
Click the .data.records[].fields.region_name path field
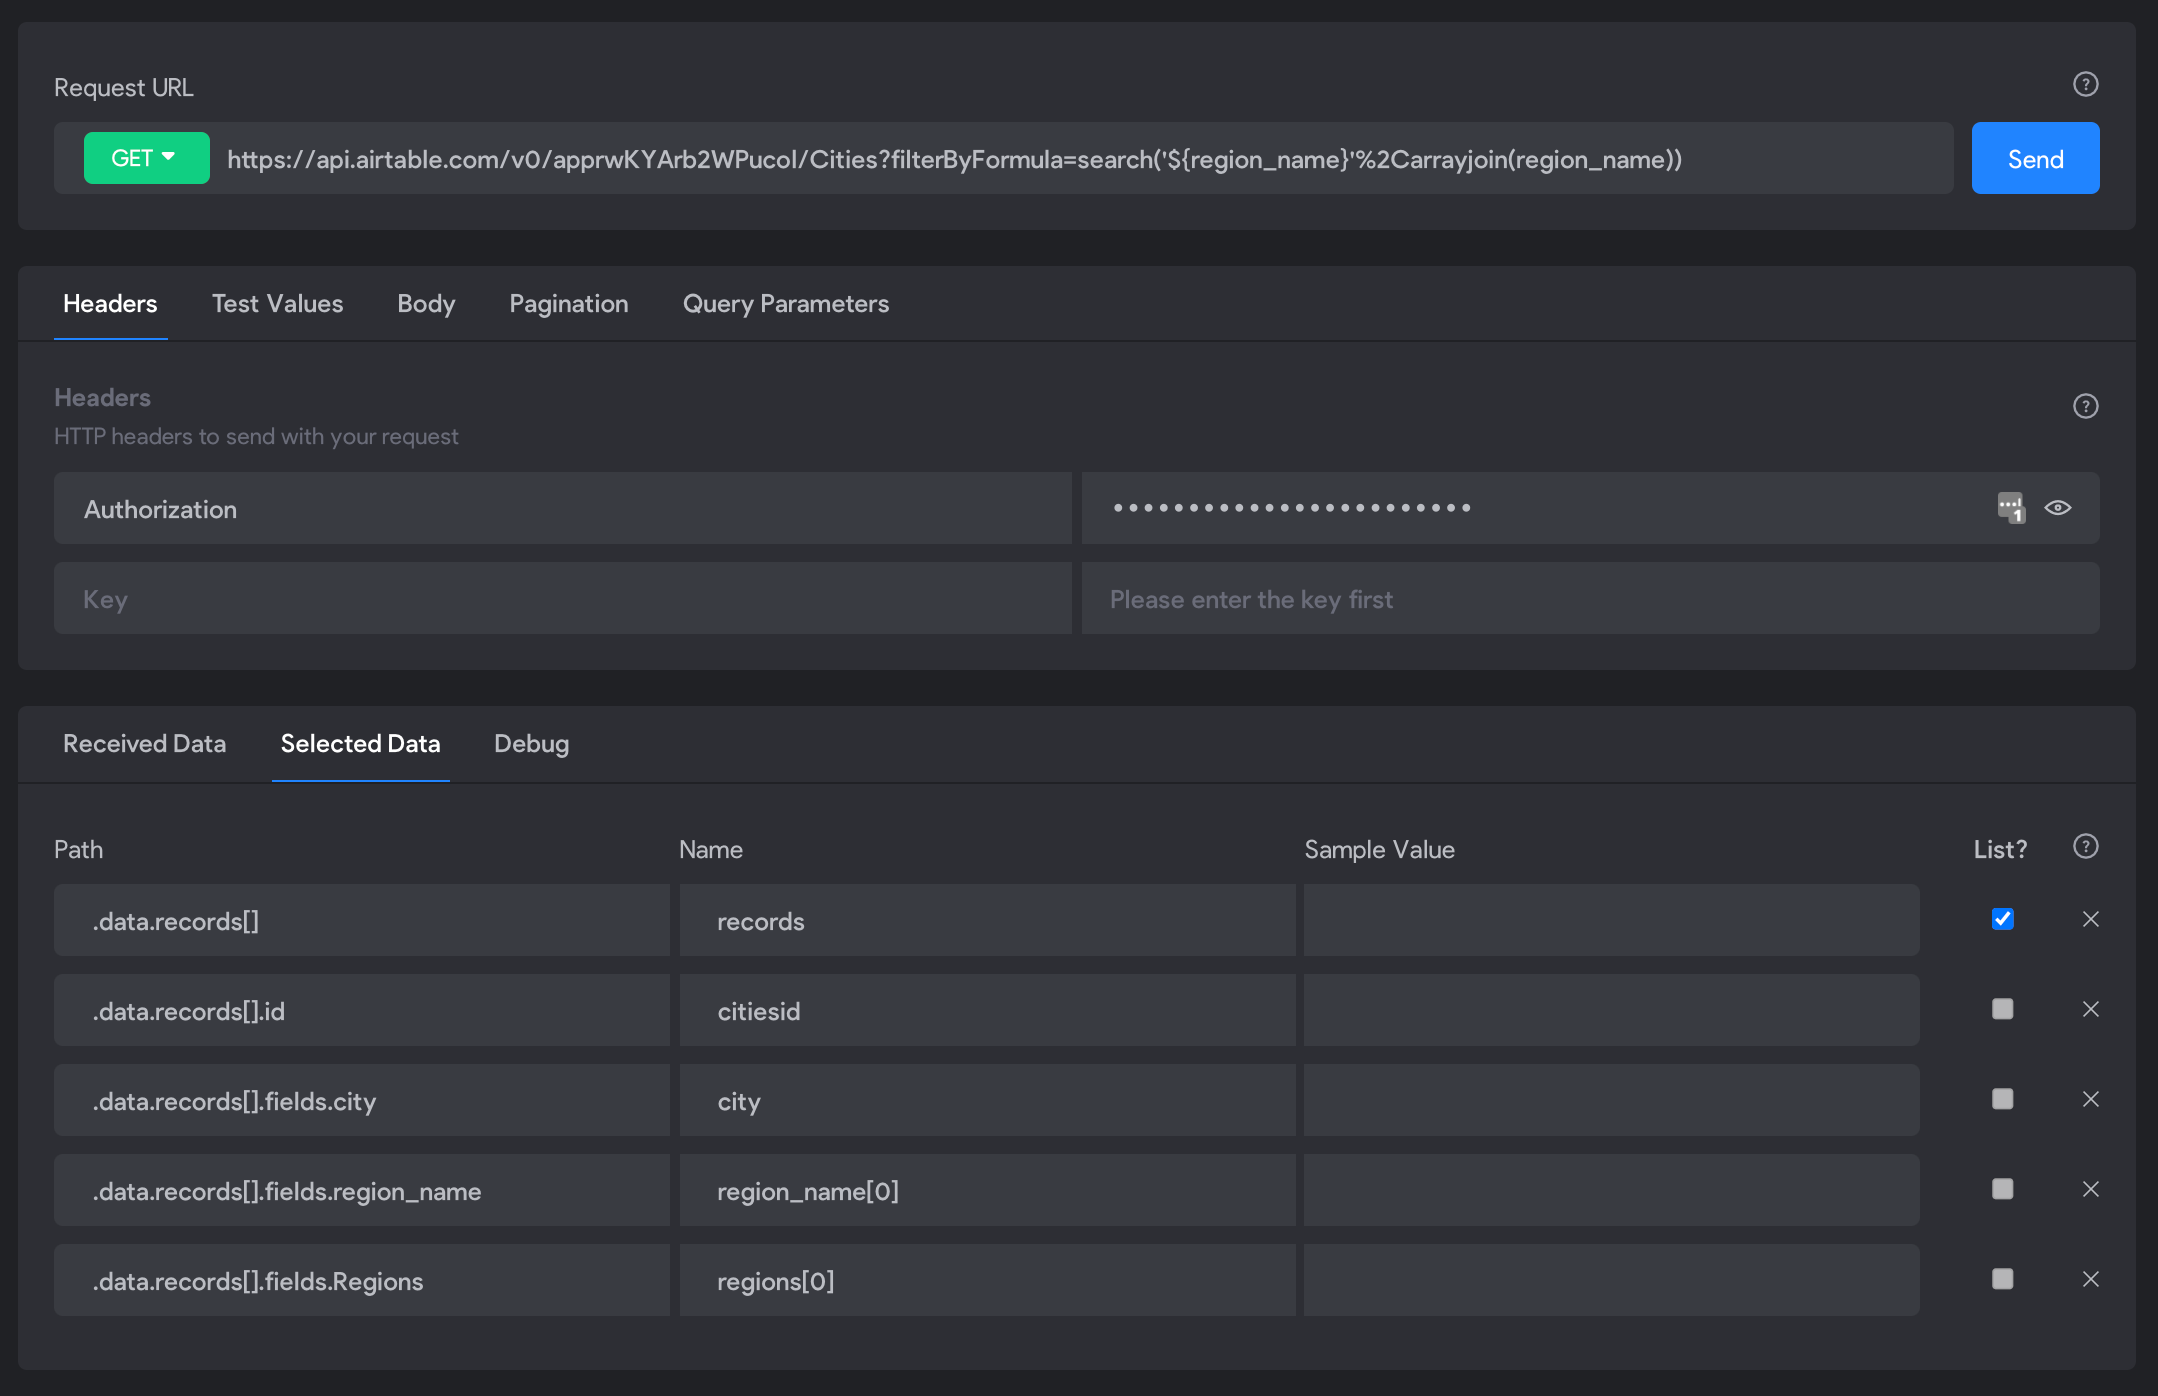[362, 1190]
